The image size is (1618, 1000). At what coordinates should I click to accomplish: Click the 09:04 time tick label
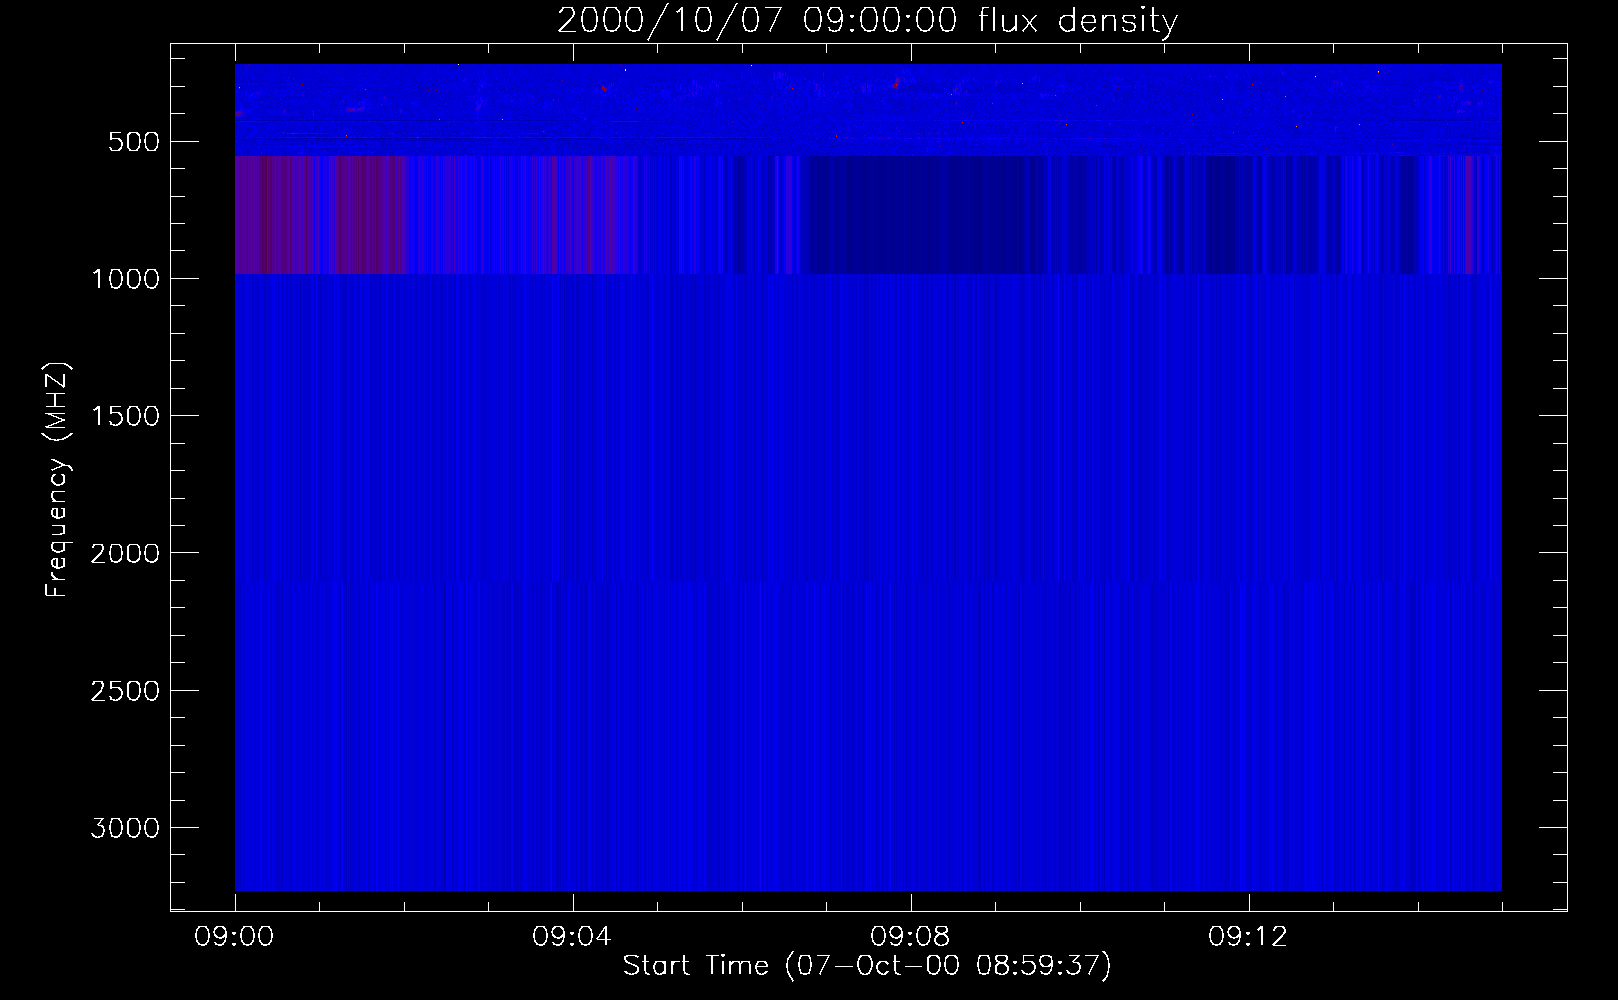pyautogui.click(x=572, y=937)
